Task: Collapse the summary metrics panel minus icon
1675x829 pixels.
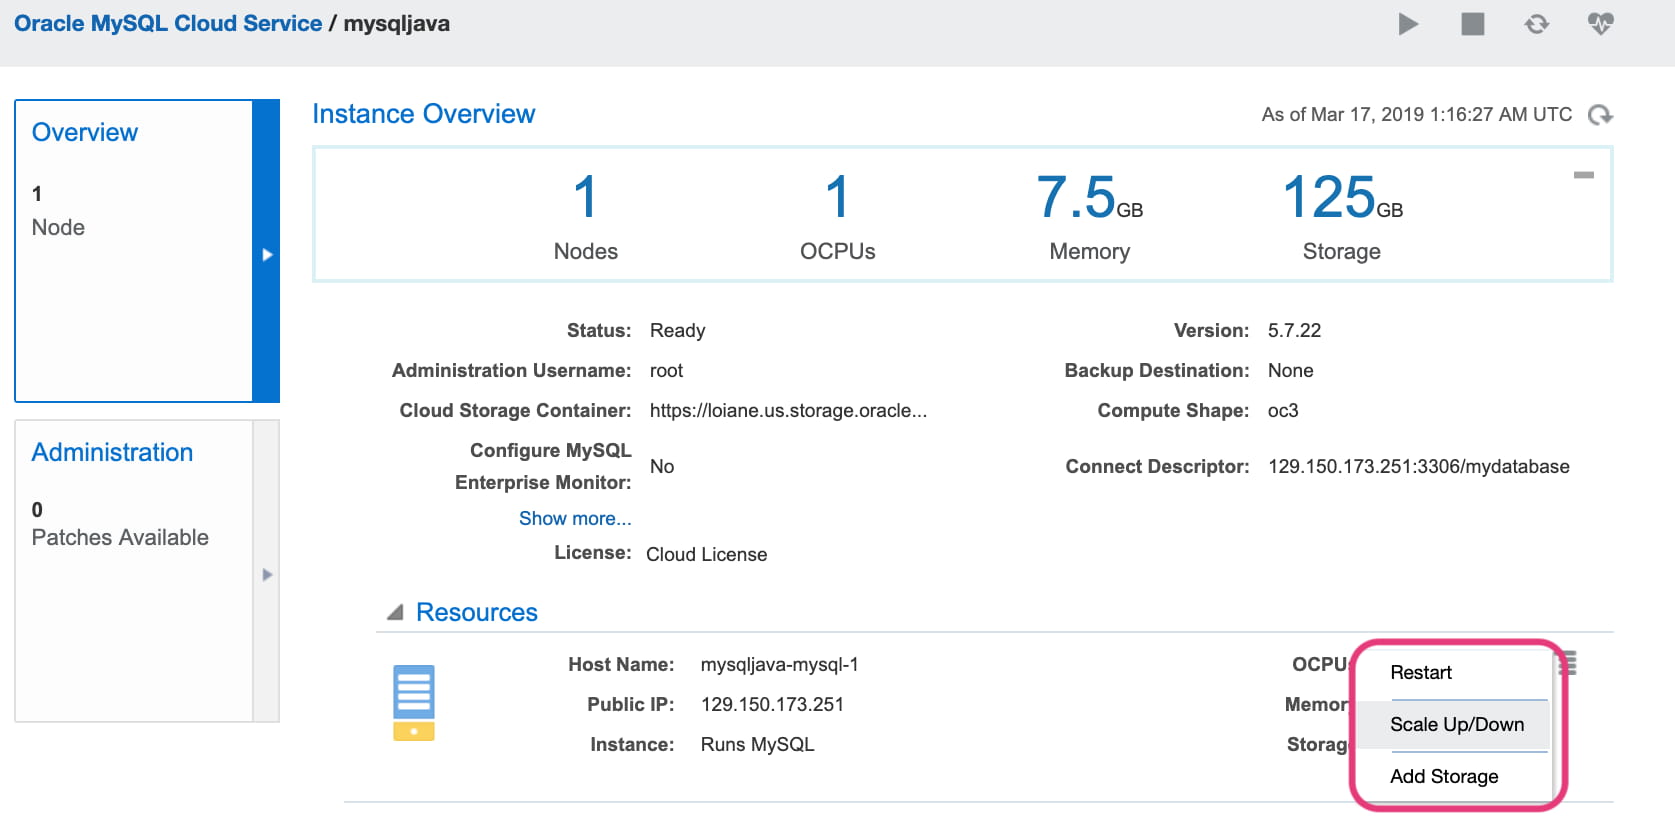Action: pos(1584,175)
